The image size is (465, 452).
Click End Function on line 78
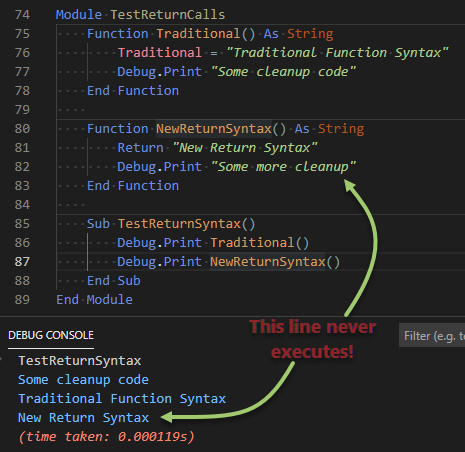(133, 91)
